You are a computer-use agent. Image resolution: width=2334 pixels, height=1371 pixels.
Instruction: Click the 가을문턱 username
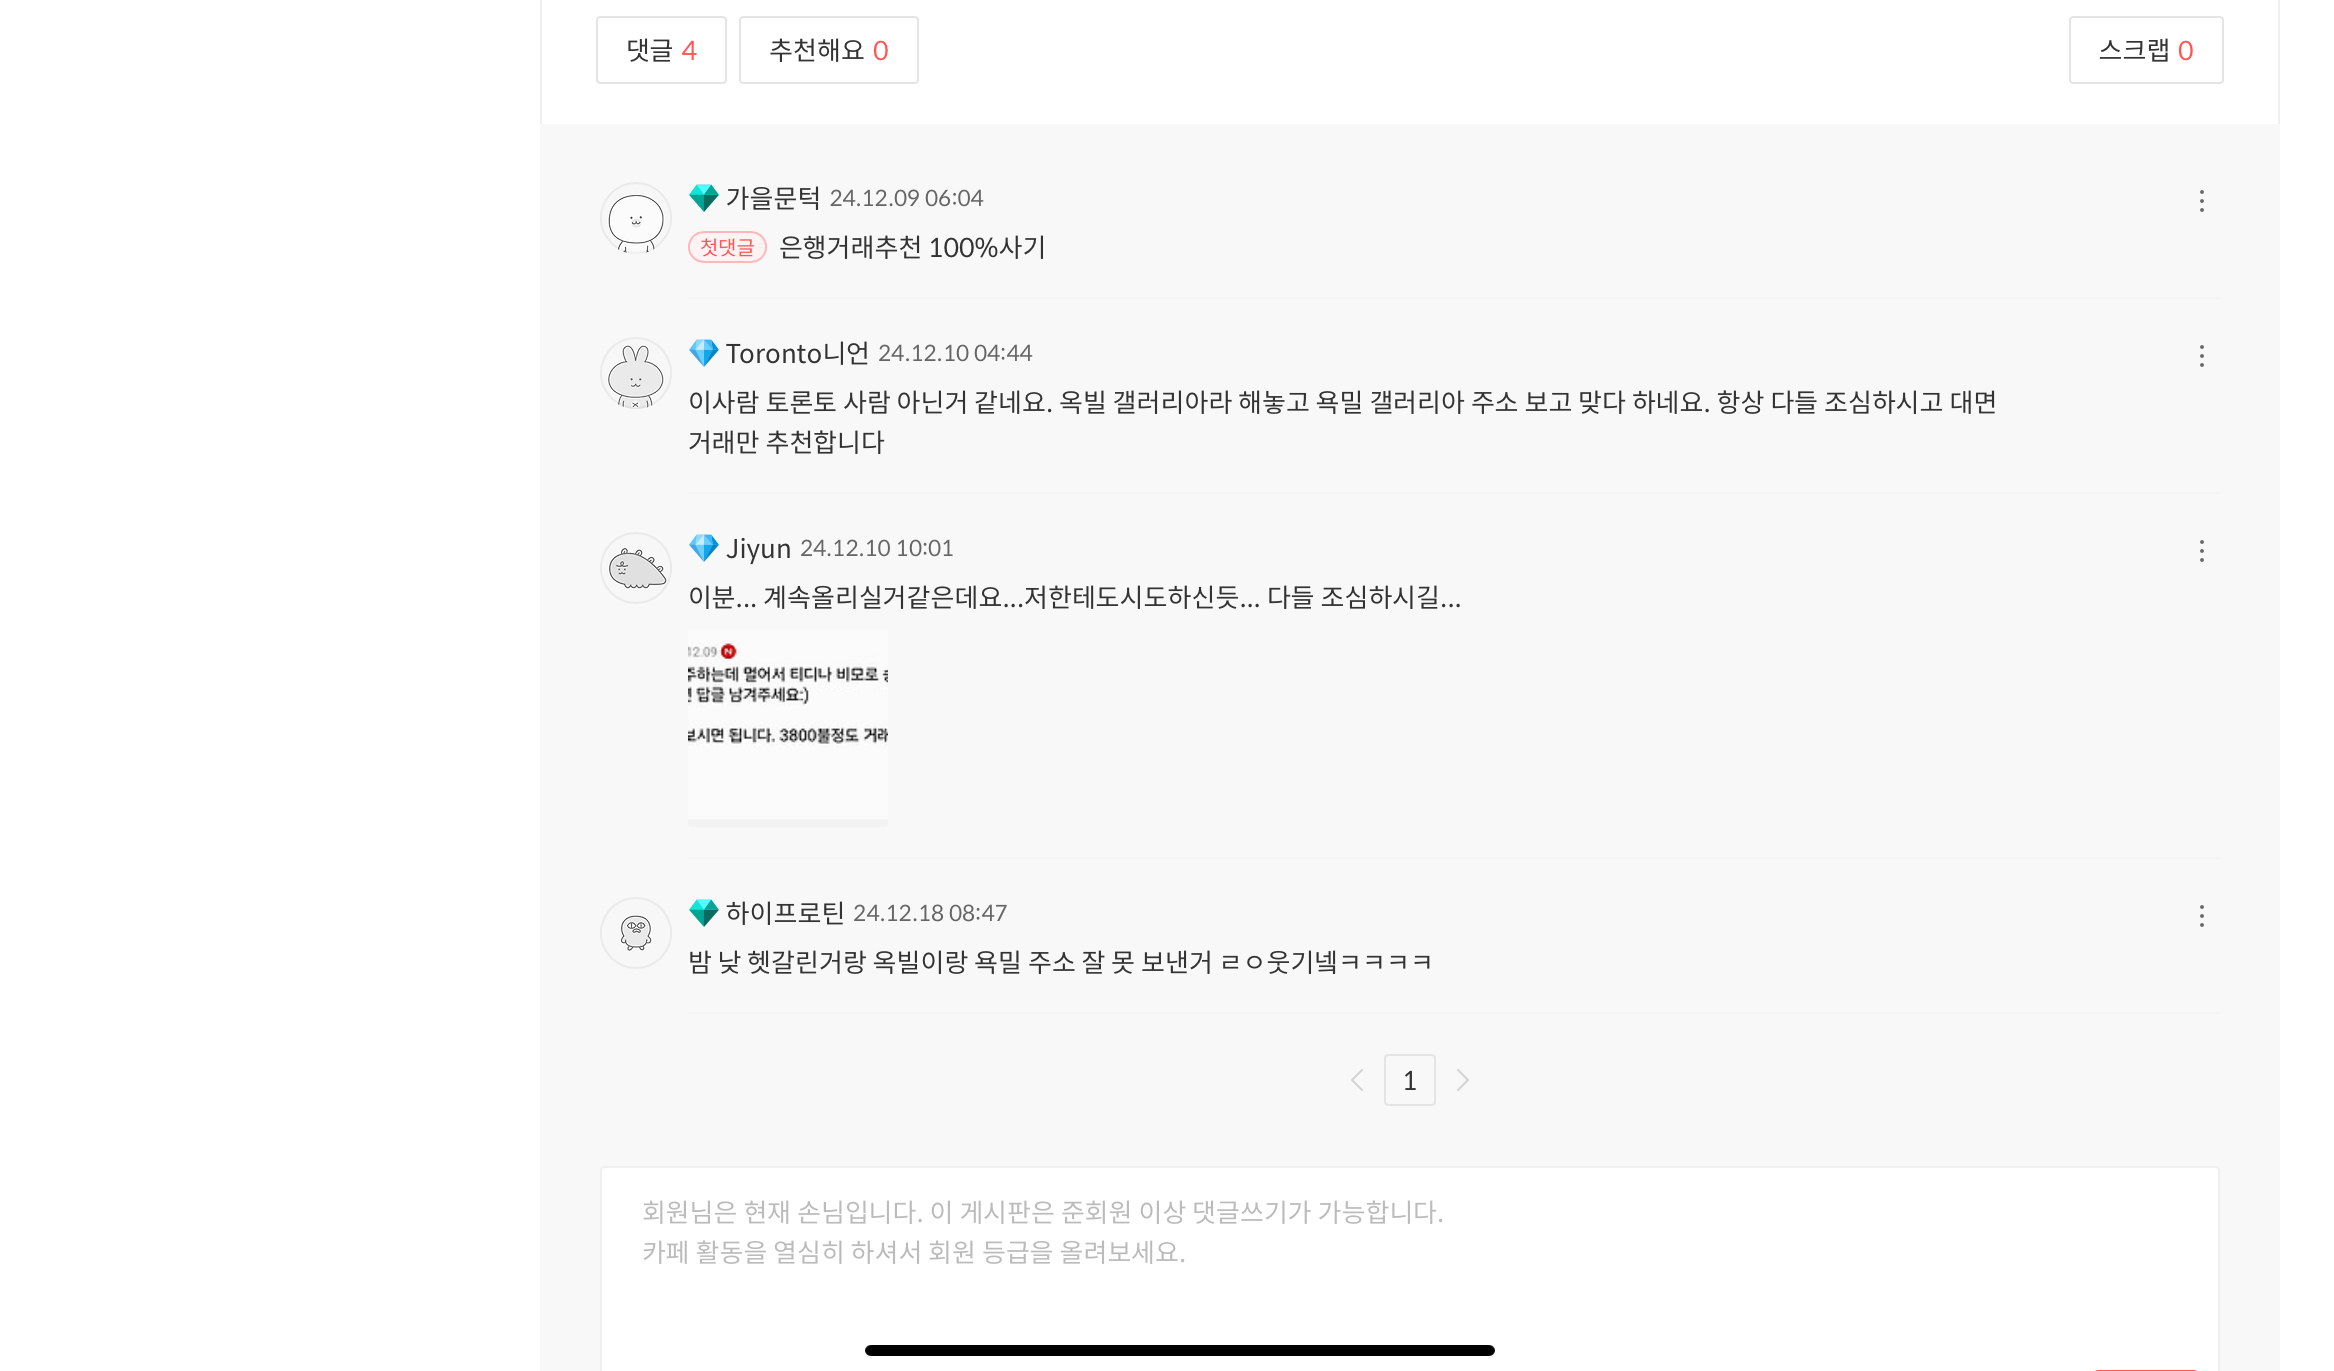tap(772, 198)
